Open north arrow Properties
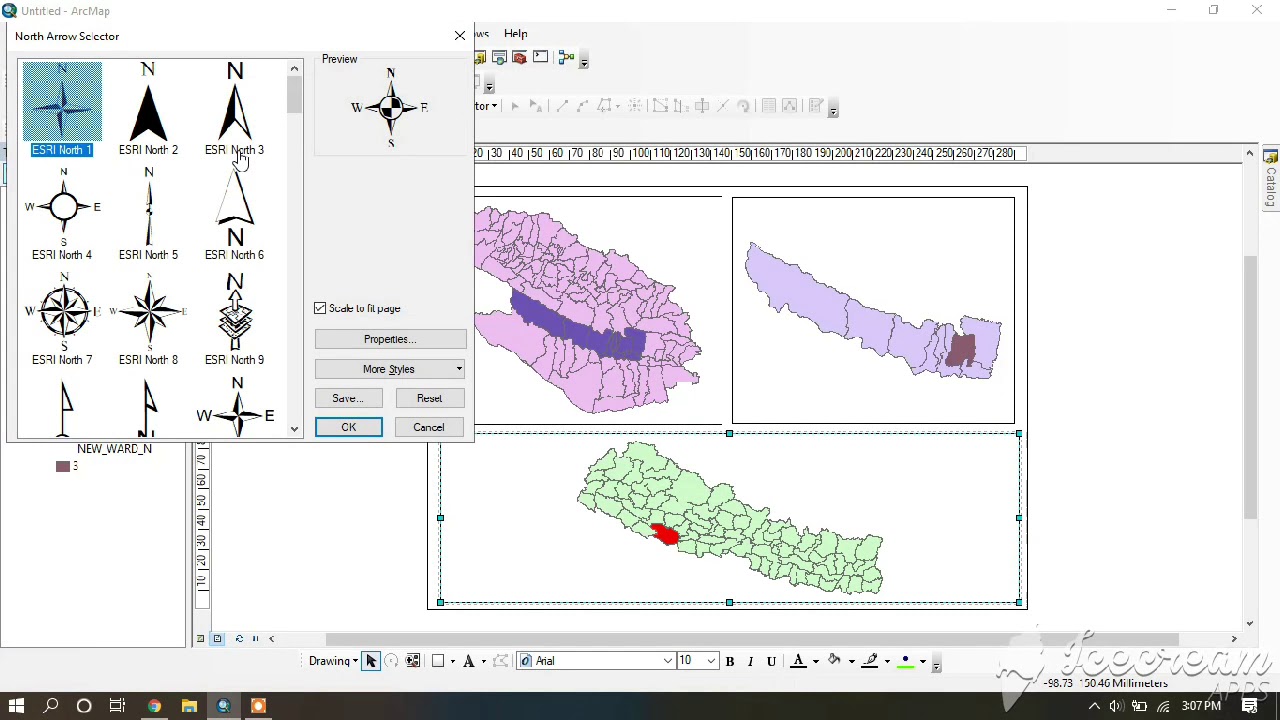The width and height of the screenshot is (1280, 720). tap(390, 339)
